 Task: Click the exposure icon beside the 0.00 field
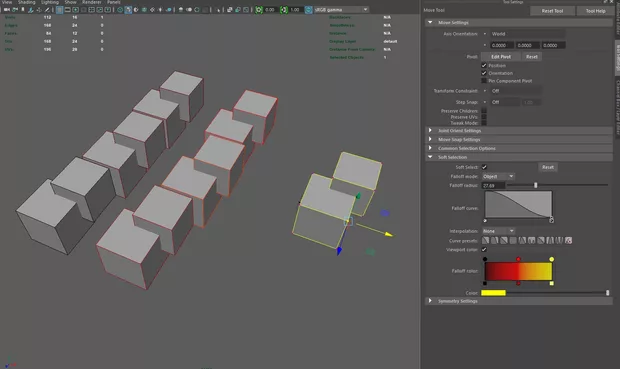(x=259, y=9)
